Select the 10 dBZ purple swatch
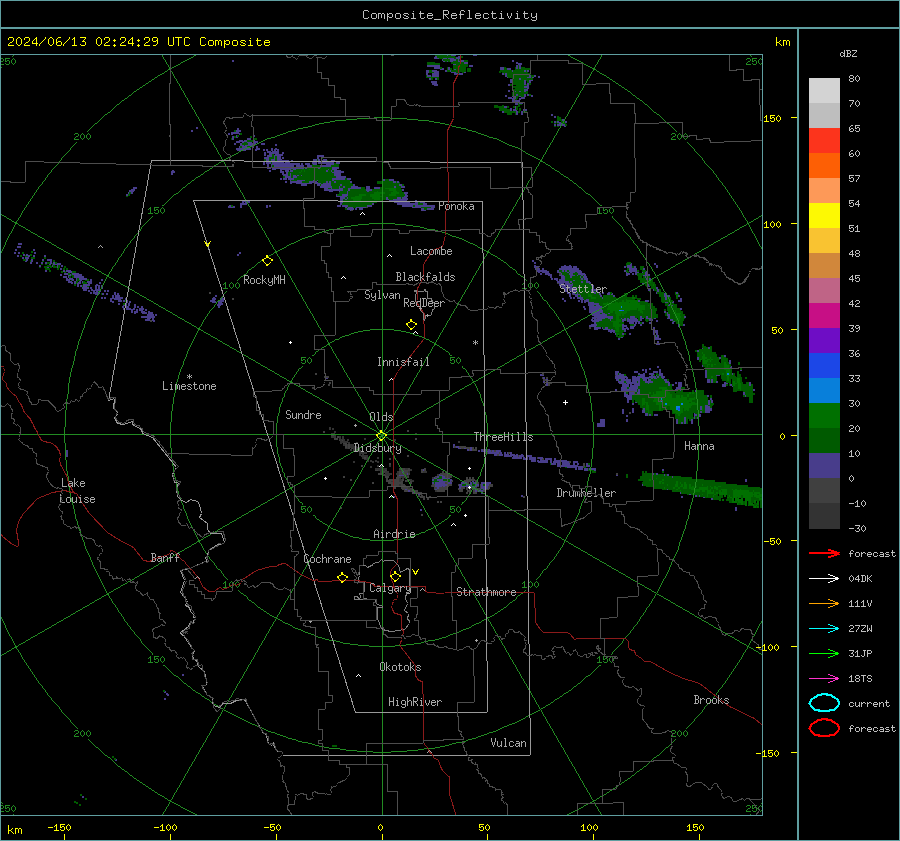Screen dimensions: 900x841 point(824,465)
